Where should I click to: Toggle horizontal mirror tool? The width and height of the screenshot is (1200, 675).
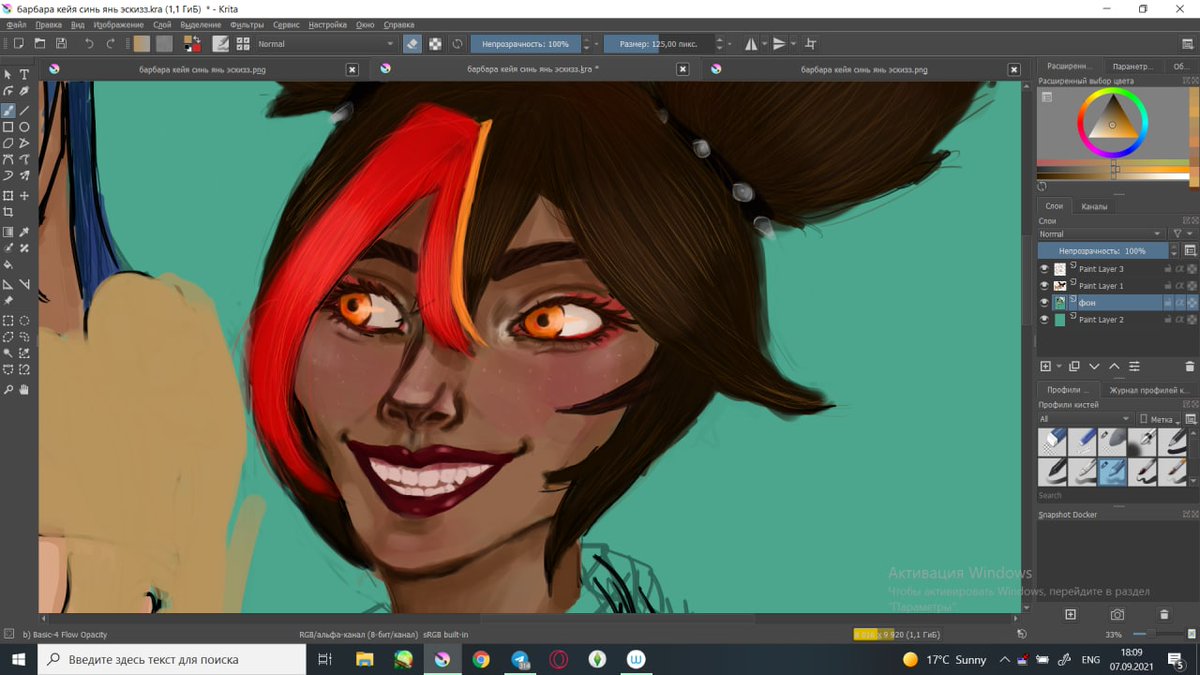pyautogui.click(x=751, y=44)
